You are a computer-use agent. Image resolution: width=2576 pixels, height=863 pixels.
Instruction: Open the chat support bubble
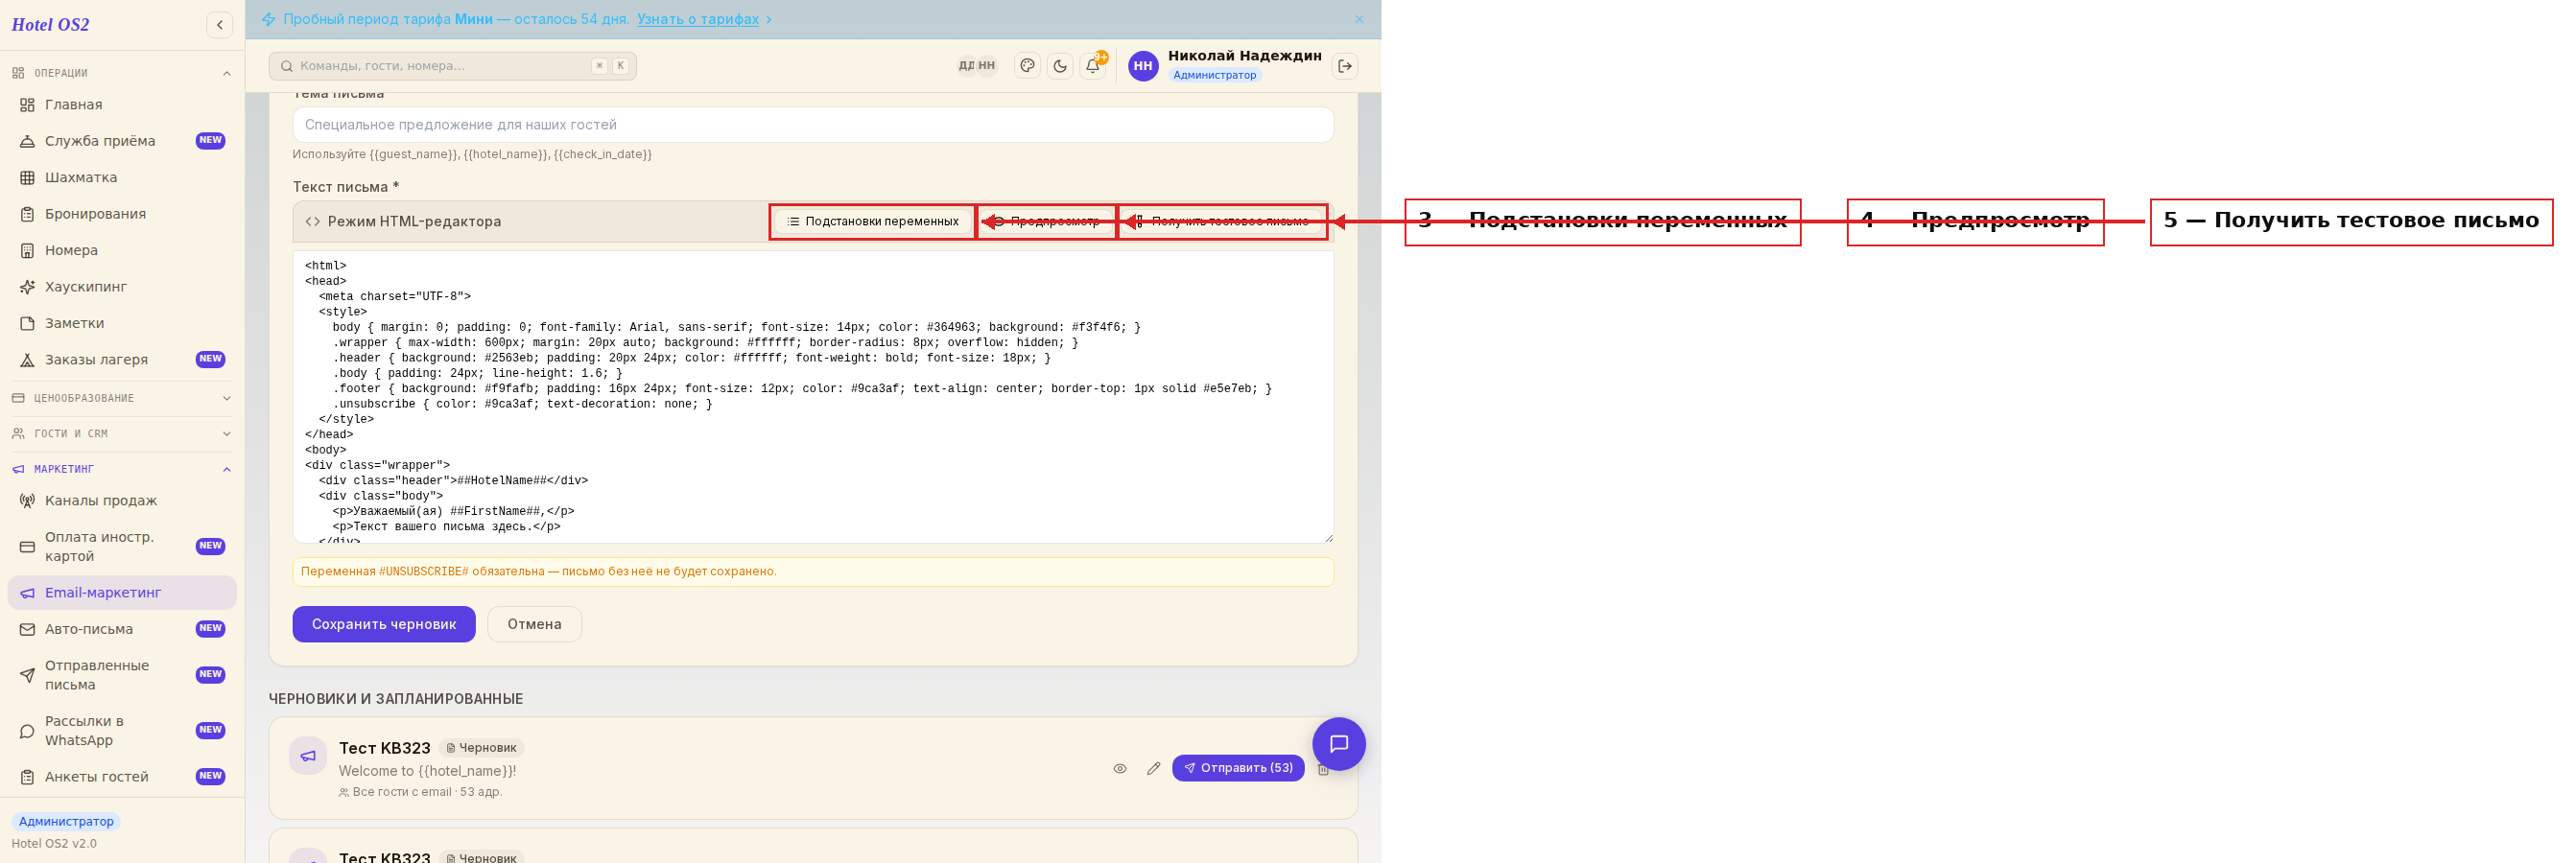1339,744
